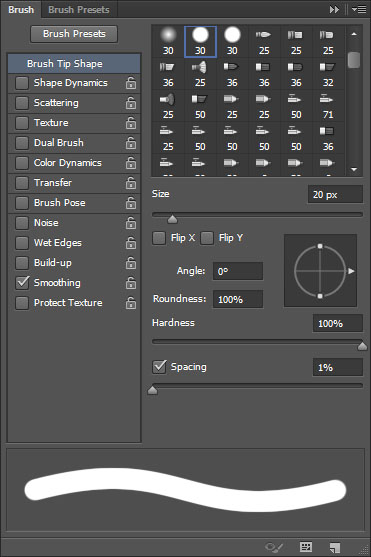
Task: Click the live tip brush preview icon
Action: click(x=274, y=547)
